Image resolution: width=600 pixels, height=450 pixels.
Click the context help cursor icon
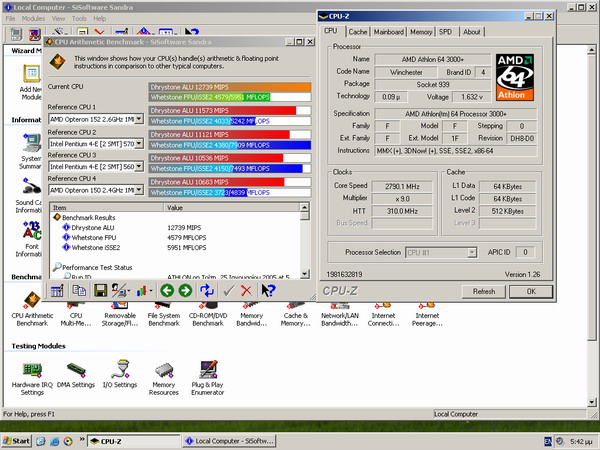click(268, 291)
